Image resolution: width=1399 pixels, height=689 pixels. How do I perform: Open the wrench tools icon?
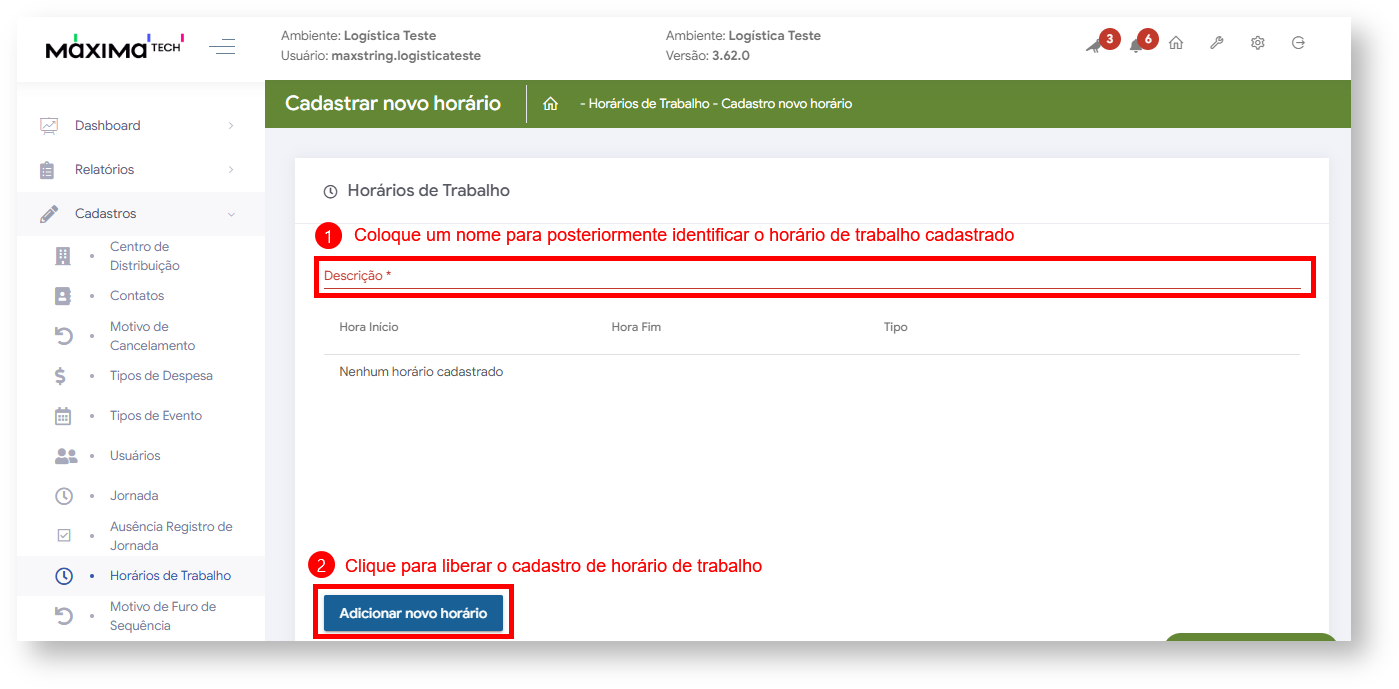coord(1217,43)
